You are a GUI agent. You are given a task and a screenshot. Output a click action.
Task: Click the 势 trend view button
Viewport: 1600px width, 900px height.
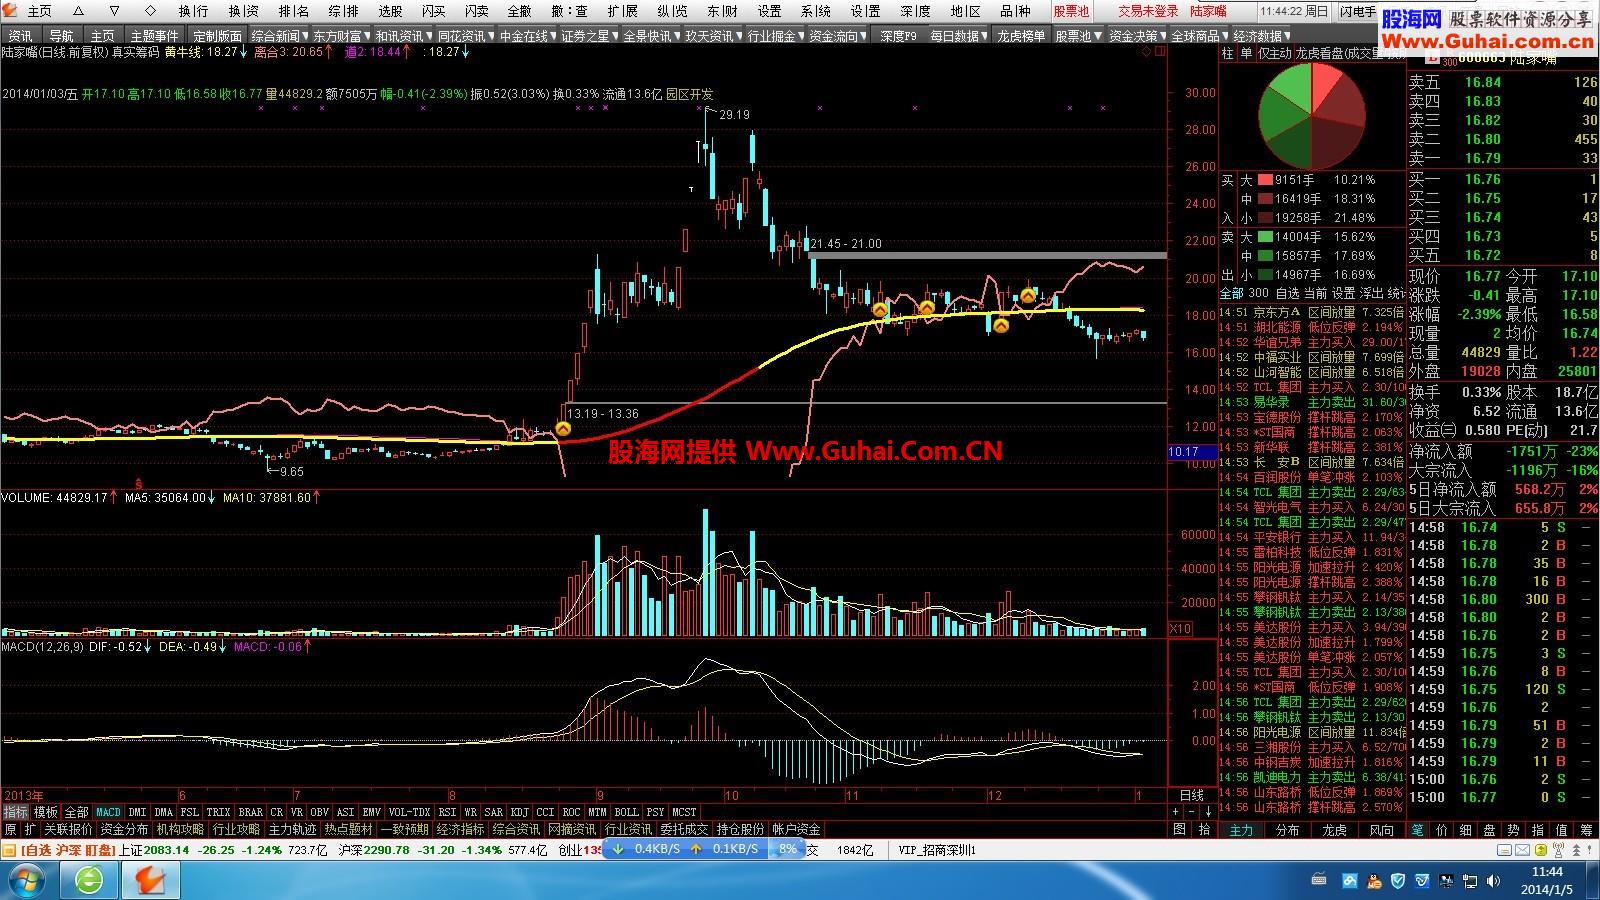pyautogui.click(x=1513, y=830)
